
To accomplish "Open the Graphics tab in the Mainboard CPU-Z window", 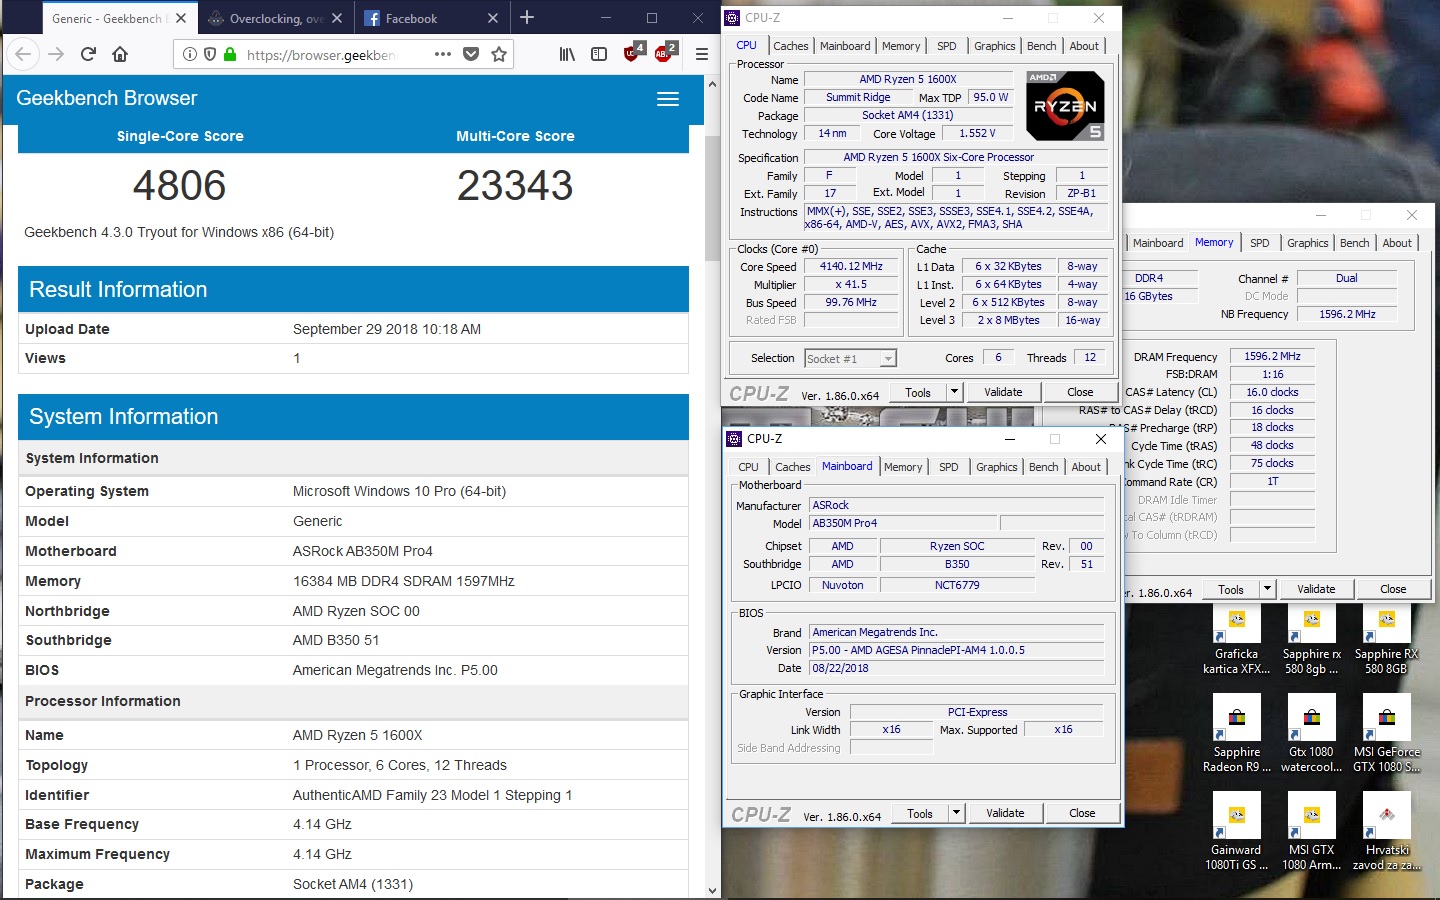I will coord(996,467).
